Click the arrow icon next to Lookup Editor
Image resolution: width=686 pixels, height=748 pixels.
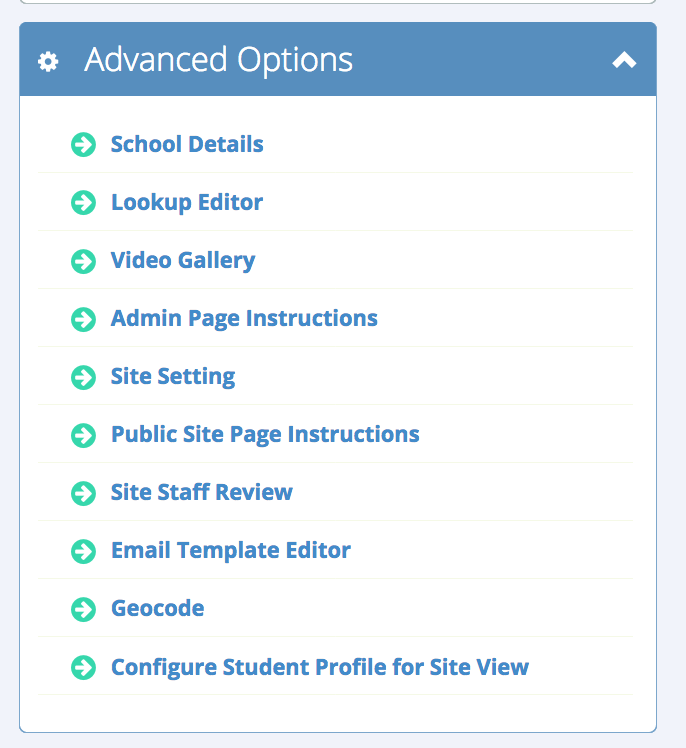pyautogui.click(x=83, y=203)
